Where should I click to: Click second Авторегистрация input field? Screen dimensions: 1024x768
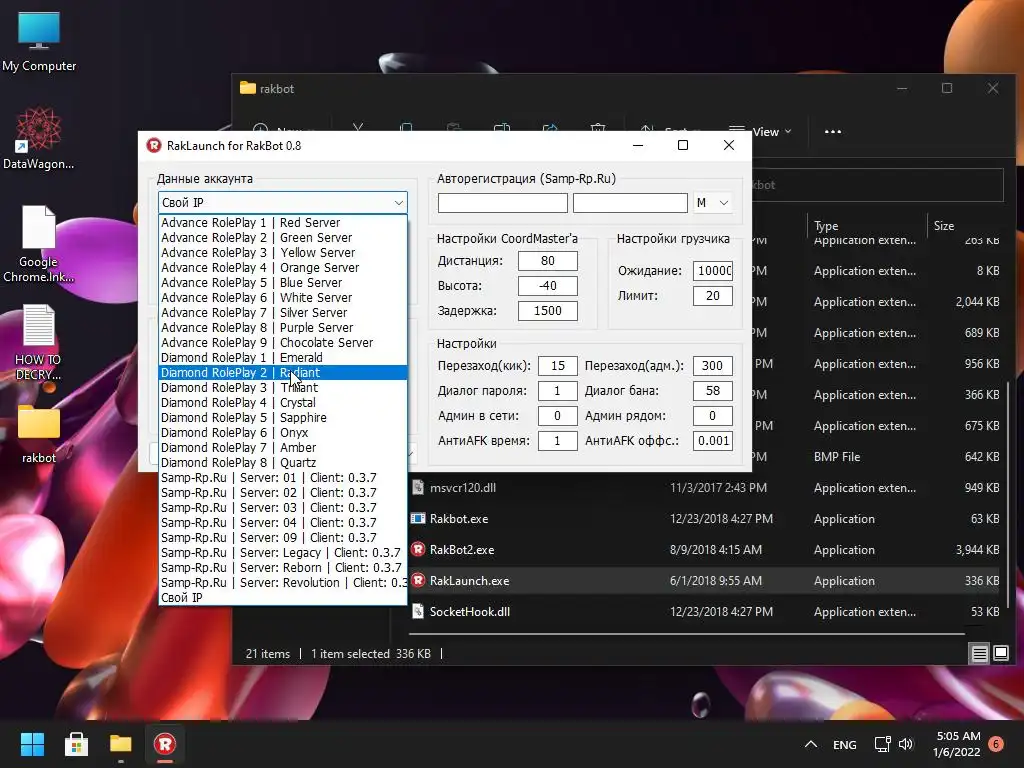tap(630, 203)
